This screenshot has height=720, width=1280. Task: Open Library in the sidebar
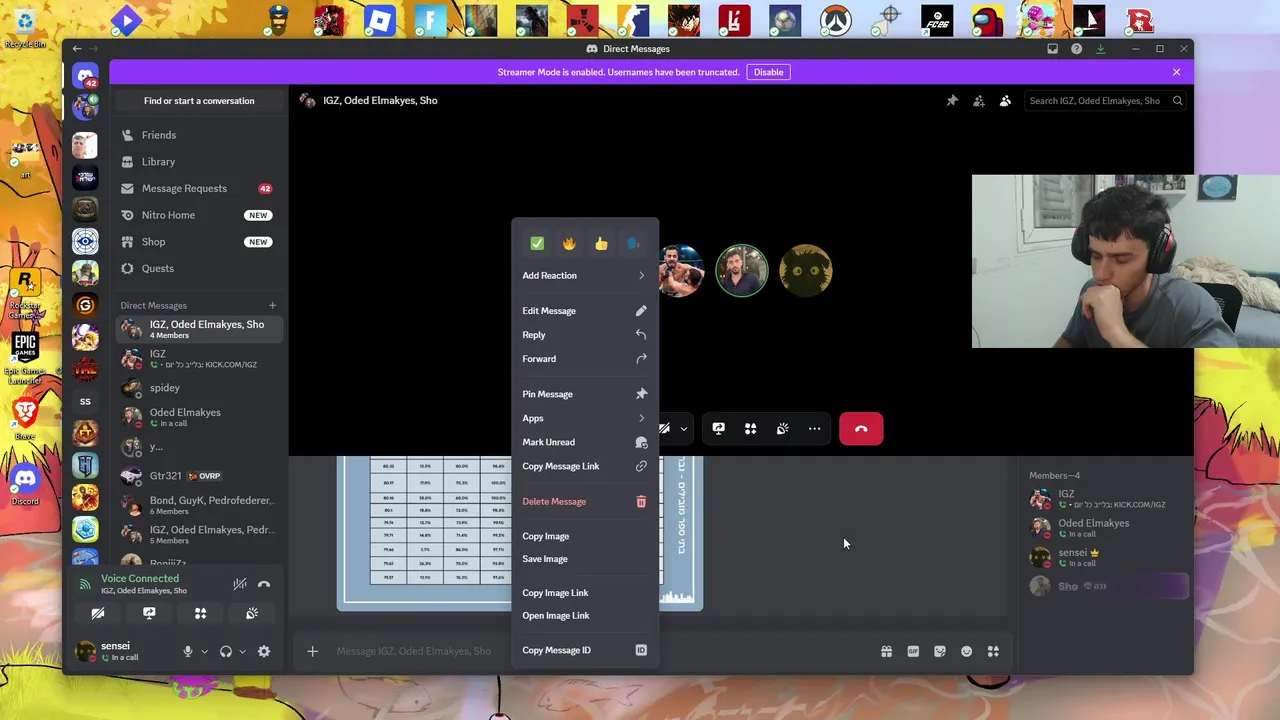199,162
